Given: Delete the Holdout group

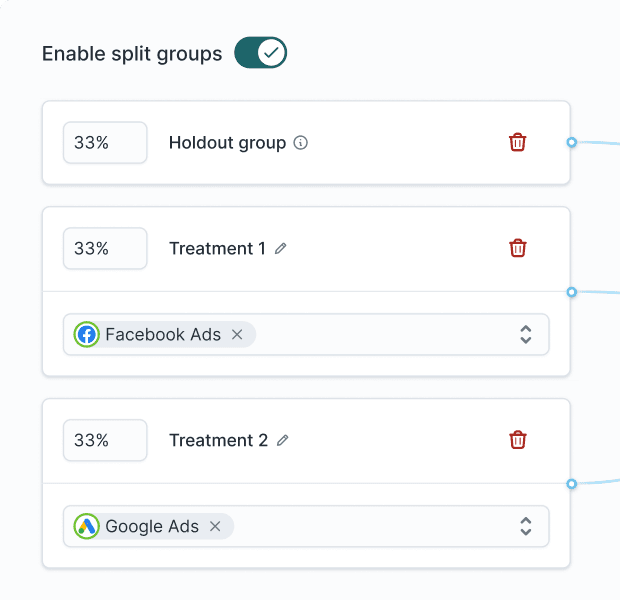Looking at the screenshot, I should click(x=517, y=142).
